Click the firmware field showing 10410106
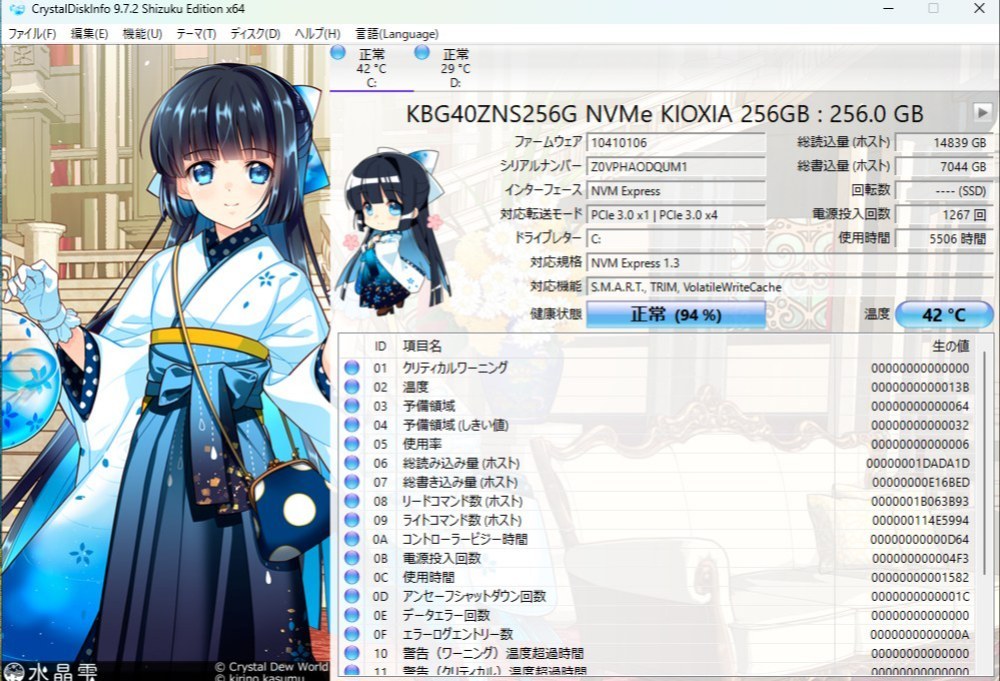1000x681 pixels. tap(675, 143)
